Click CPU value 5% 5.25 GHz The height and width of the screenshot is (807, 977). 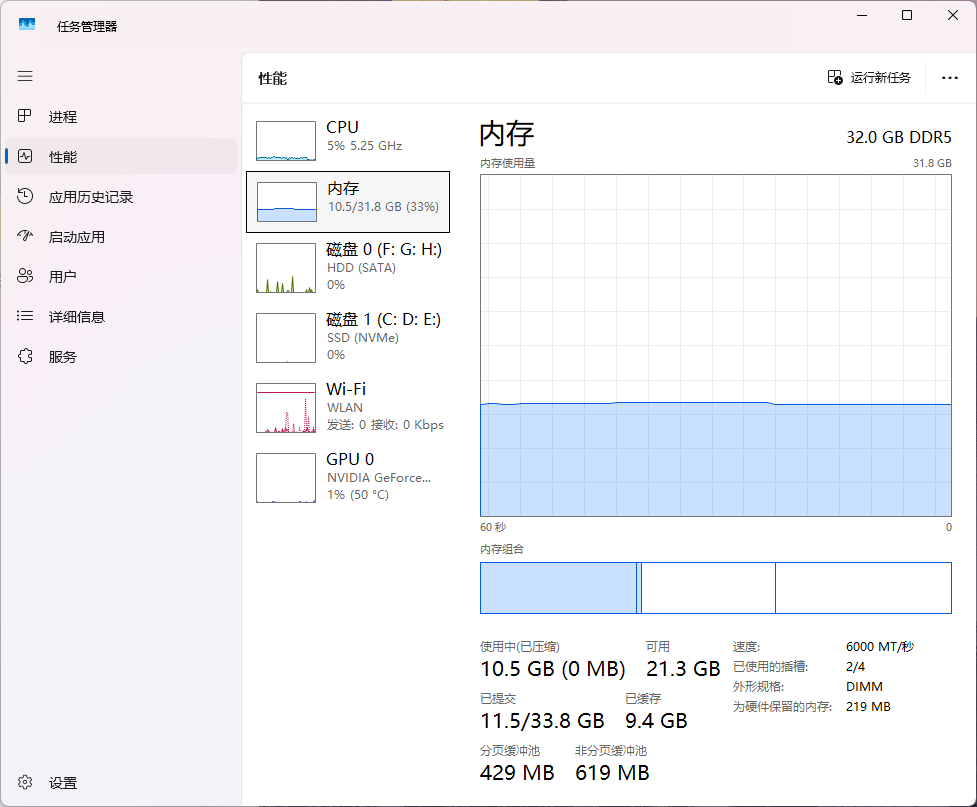pos(365,146)
